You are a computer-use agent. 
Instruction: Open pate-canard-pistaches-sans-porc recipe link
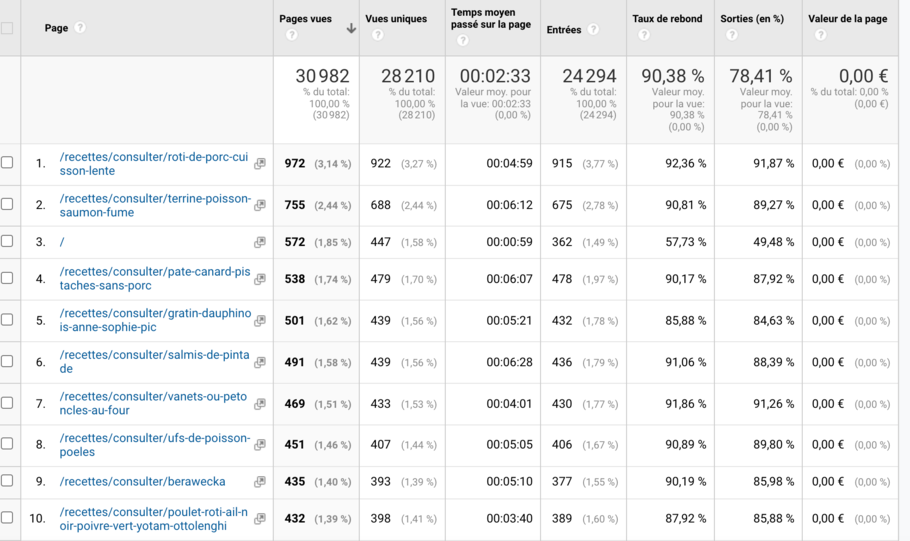155,278
